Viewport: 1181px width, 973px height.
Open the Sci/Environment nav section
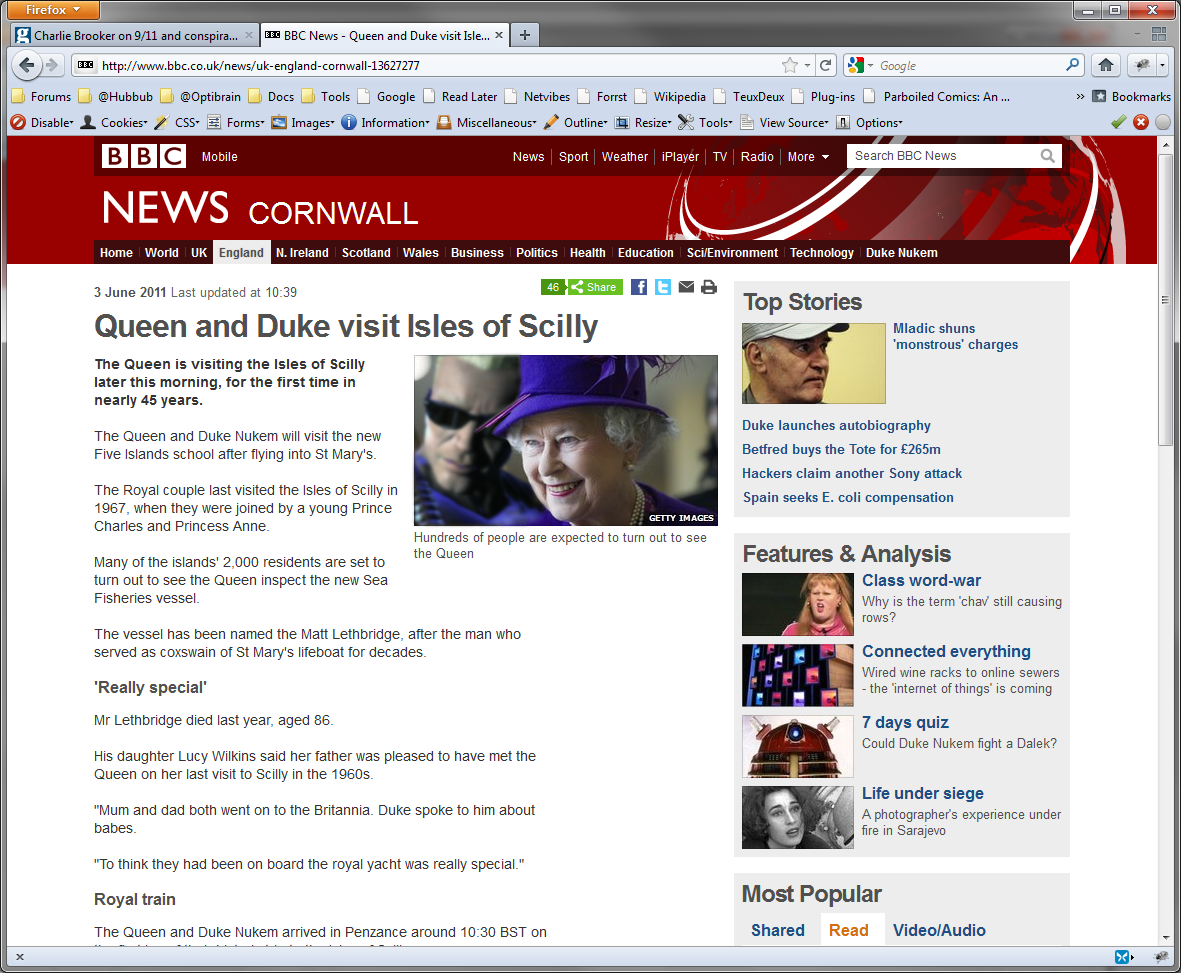pos(732,252)
